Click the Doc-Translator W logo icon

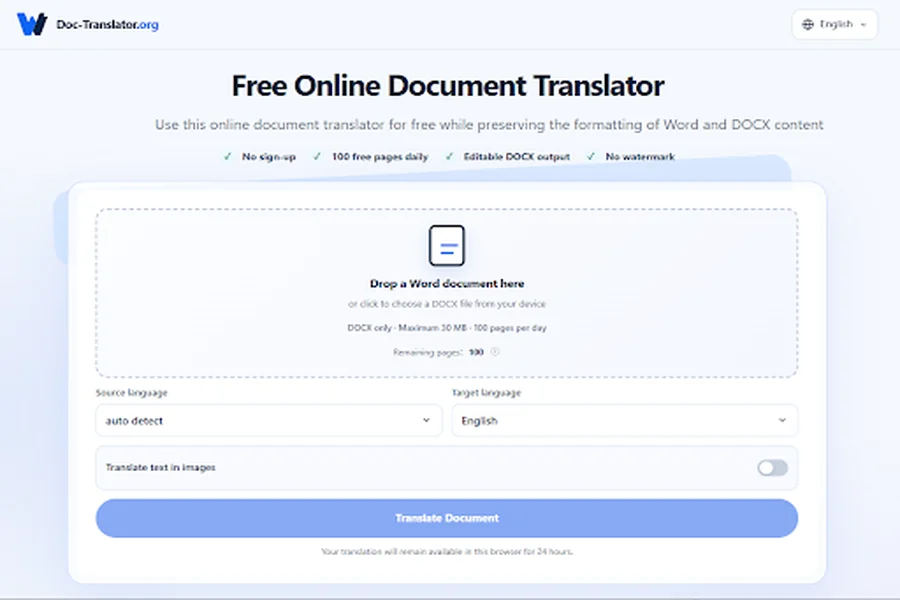(32, 24)
